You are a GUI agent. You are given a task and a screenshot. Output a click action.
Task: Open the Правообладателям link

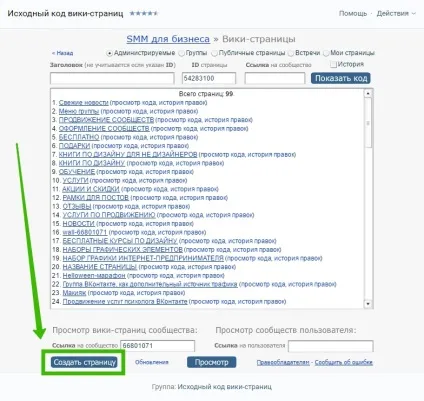tap(283, 362)
